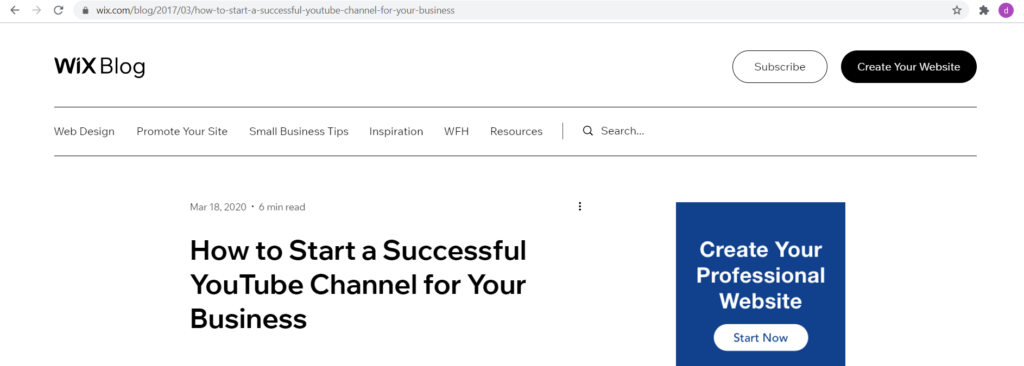Open the Small Business Tips category
Screen dimensions: 1024x366
point(298,131)
